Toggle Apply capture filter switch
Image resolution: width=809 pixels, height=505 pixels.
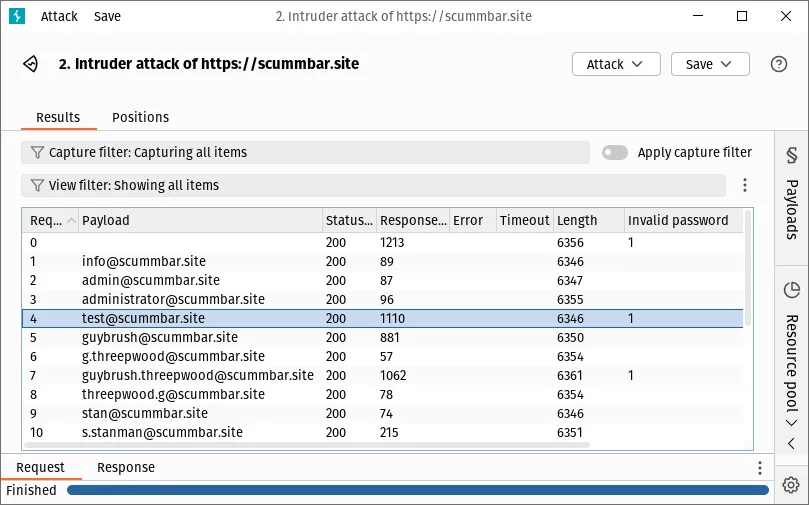[x=614, y=153]
